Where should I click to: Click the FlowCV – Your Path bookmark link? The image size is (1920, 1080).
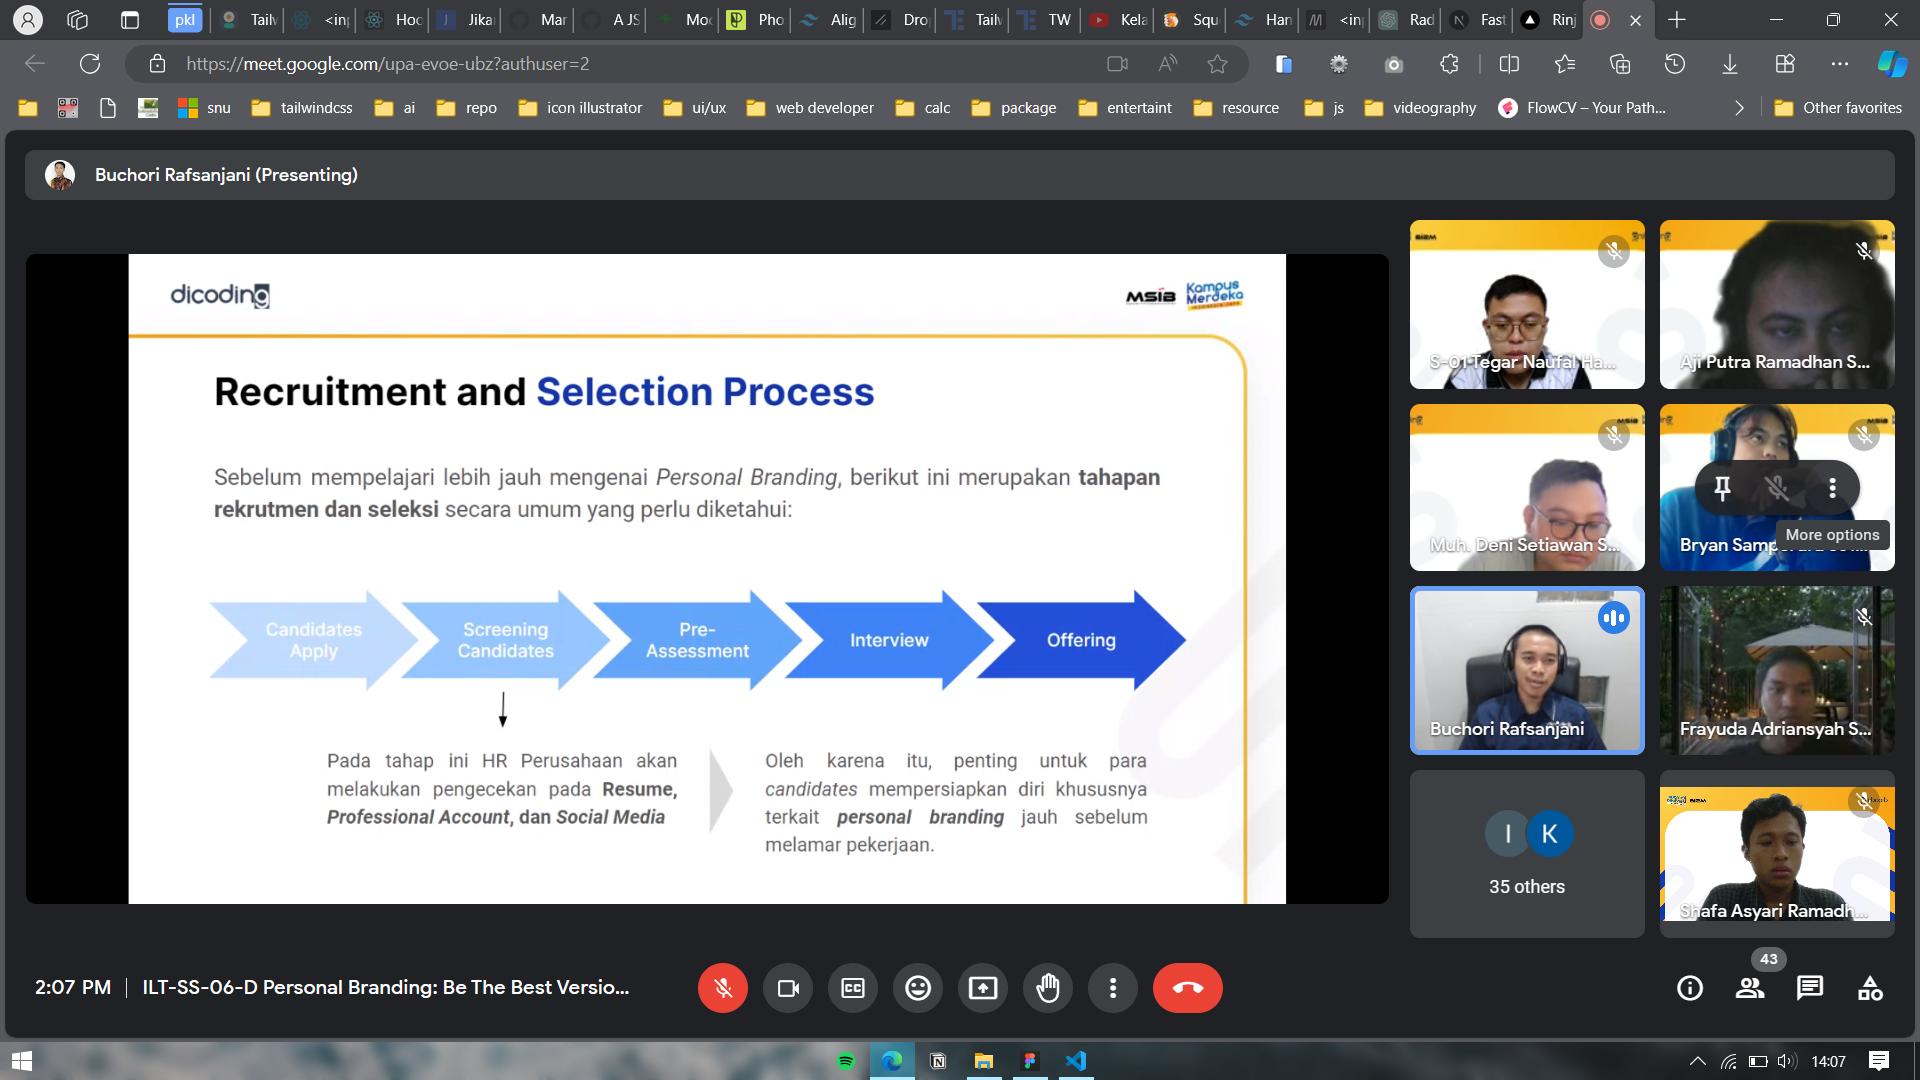click(1583, 108)
